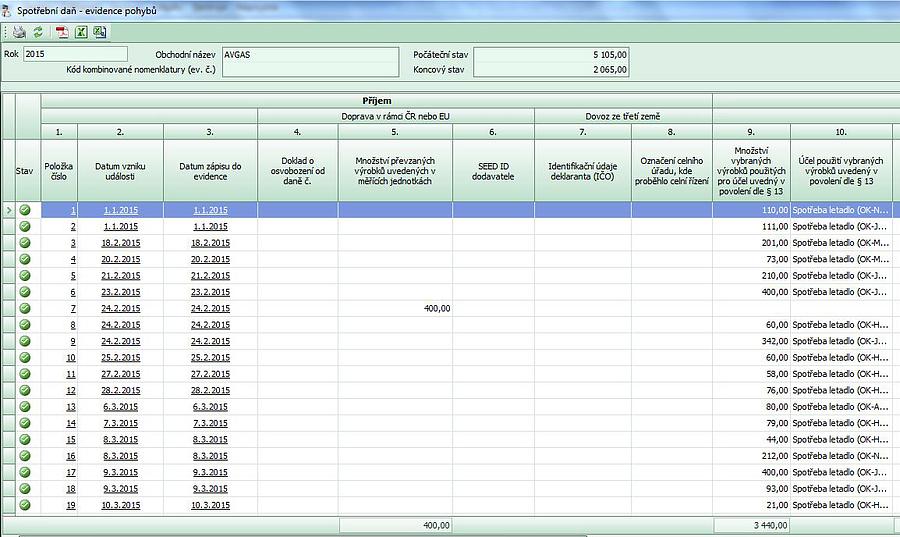Refresh the records with the green arrows icon
The width and height of the screenshot is (900, 537).
click(38, 32)
